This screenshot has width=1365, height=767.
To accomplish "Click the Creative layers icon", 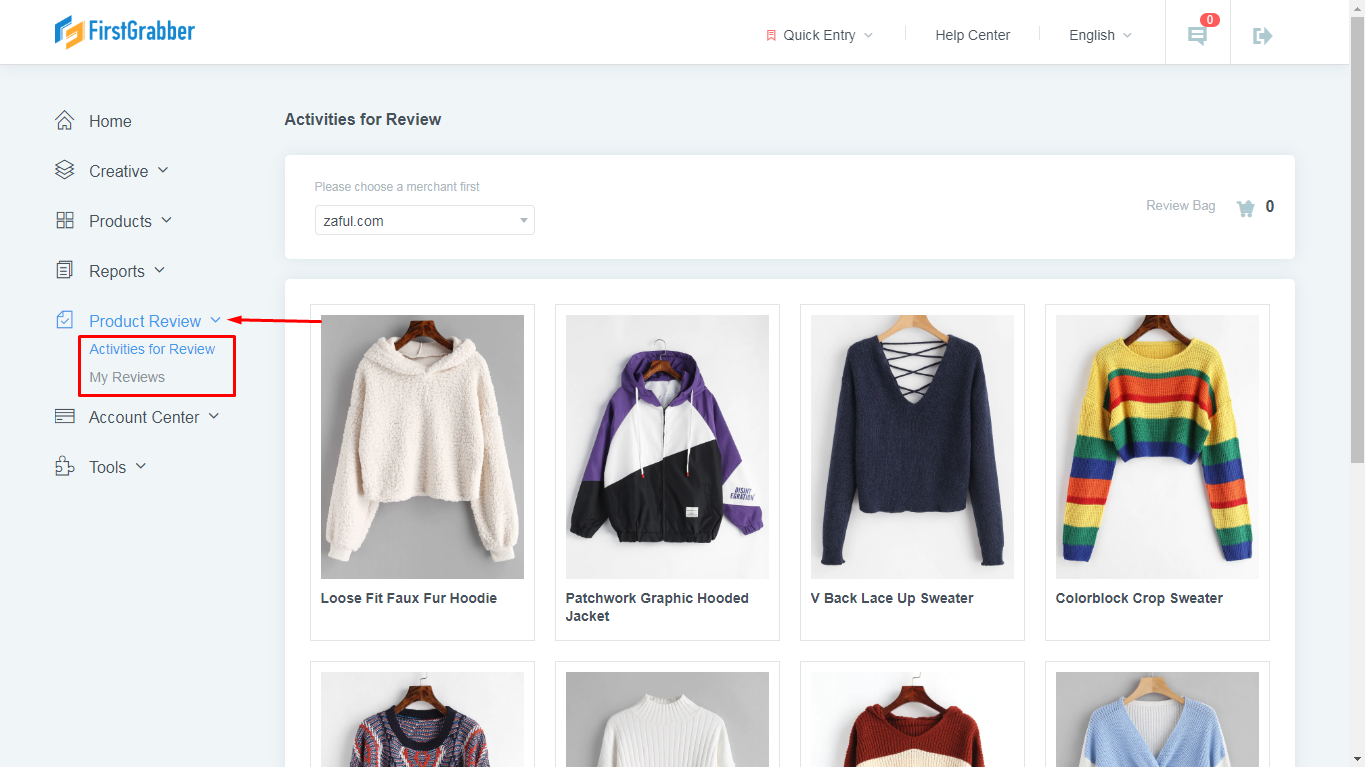I will click(x=65, y=170).
